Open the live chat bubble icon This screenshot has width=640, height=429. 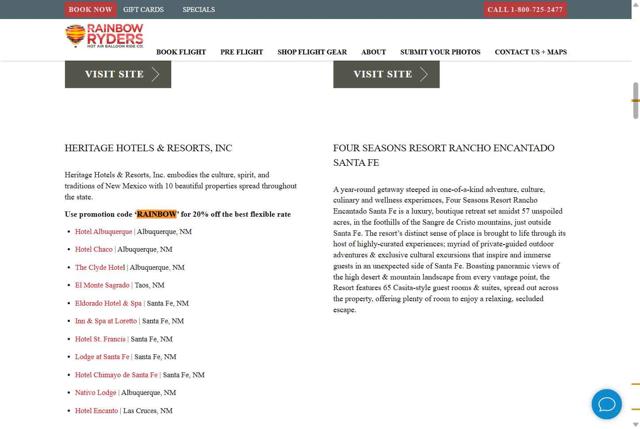click(607, 404)
